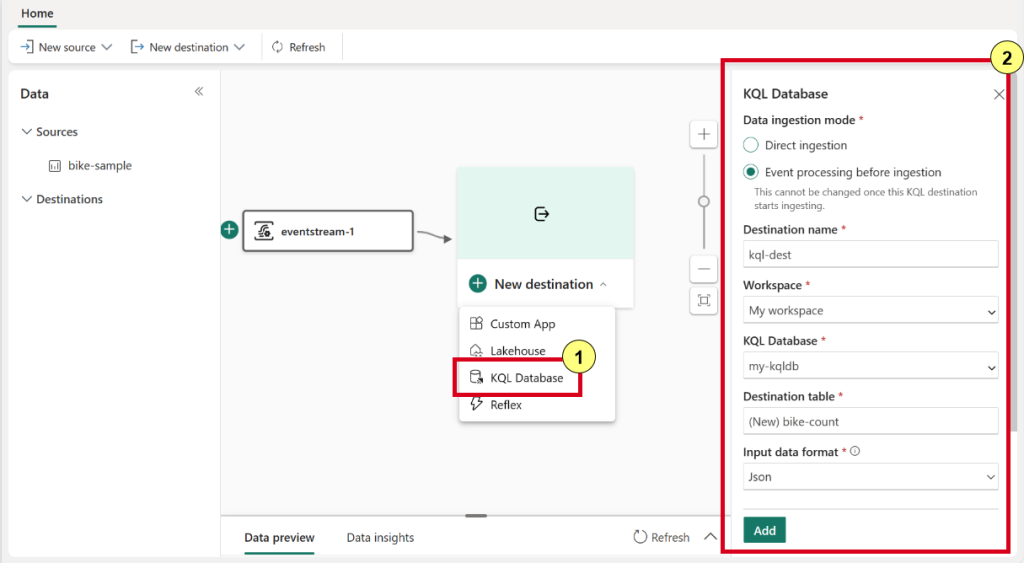Zoom out canvas with minus button
Viewport: 1024px width, 563px height.
[703, 268]
